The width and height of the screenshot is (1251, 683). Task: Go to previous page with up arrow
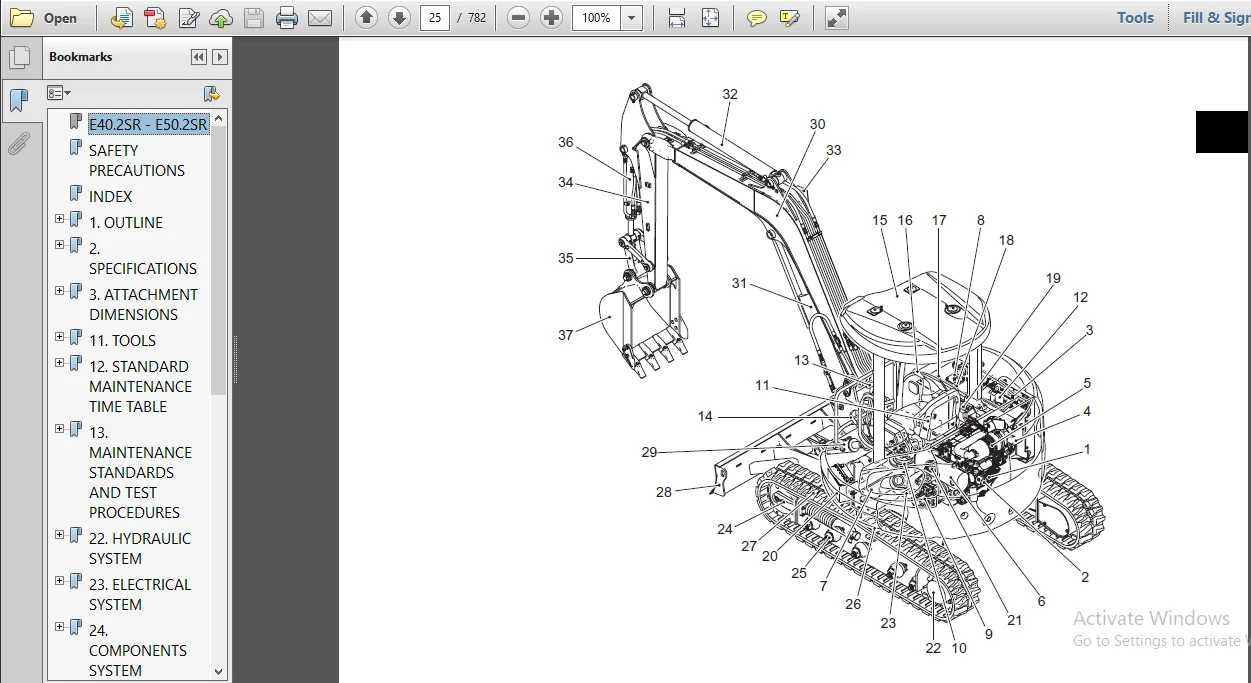pyautogui.click(x=367, y=18)
